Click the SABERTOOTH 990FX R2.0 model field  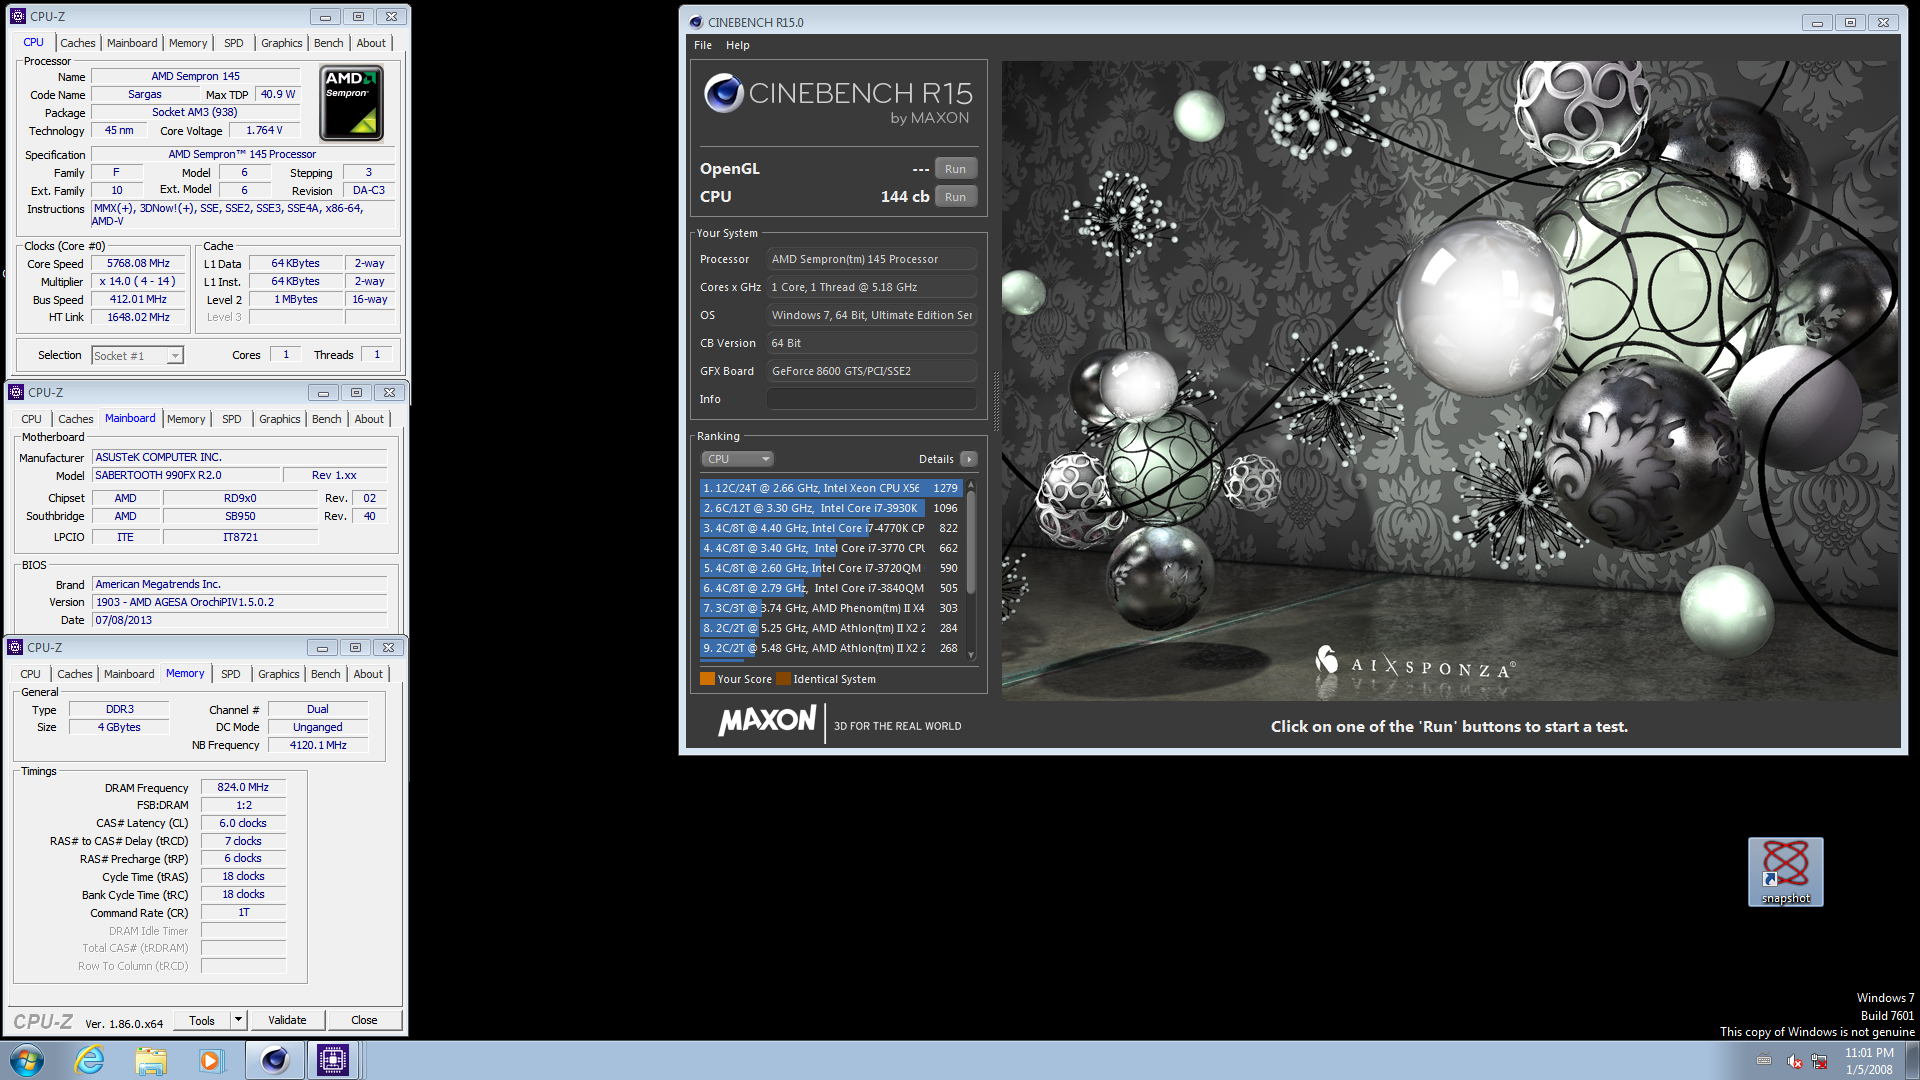pos(185,475)
